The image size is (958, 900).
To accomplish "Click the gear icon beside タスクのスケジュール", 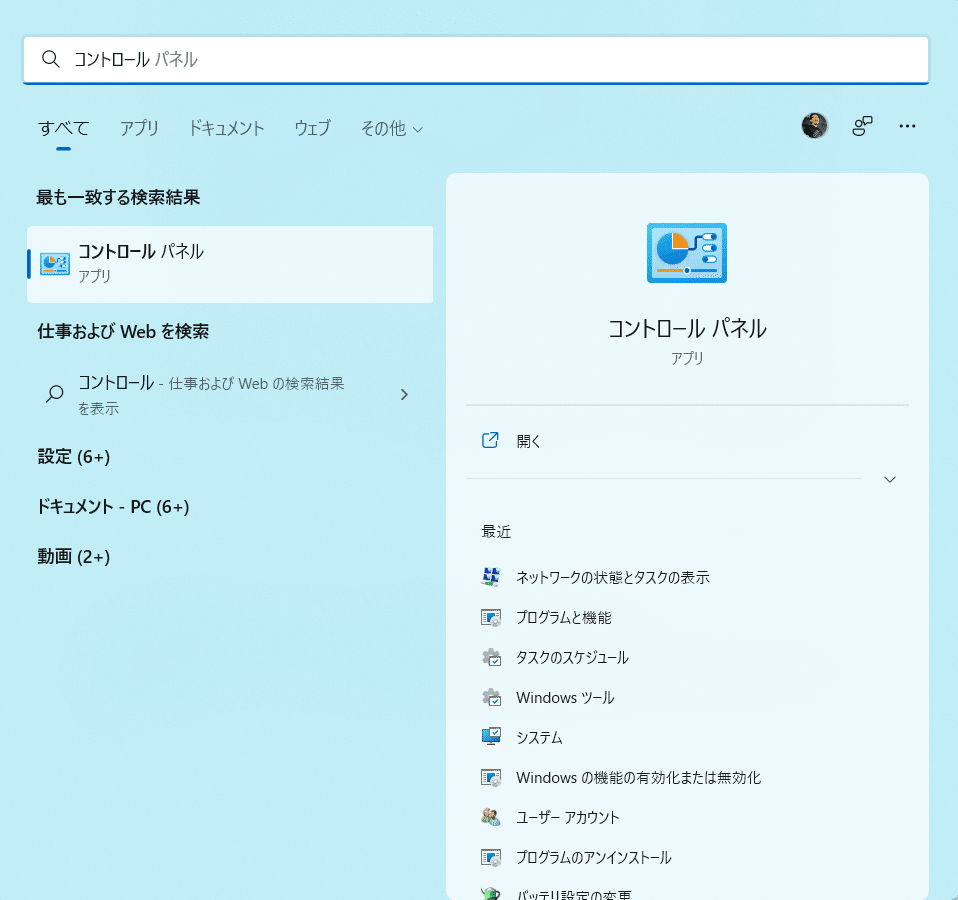I will coord(491,657).
